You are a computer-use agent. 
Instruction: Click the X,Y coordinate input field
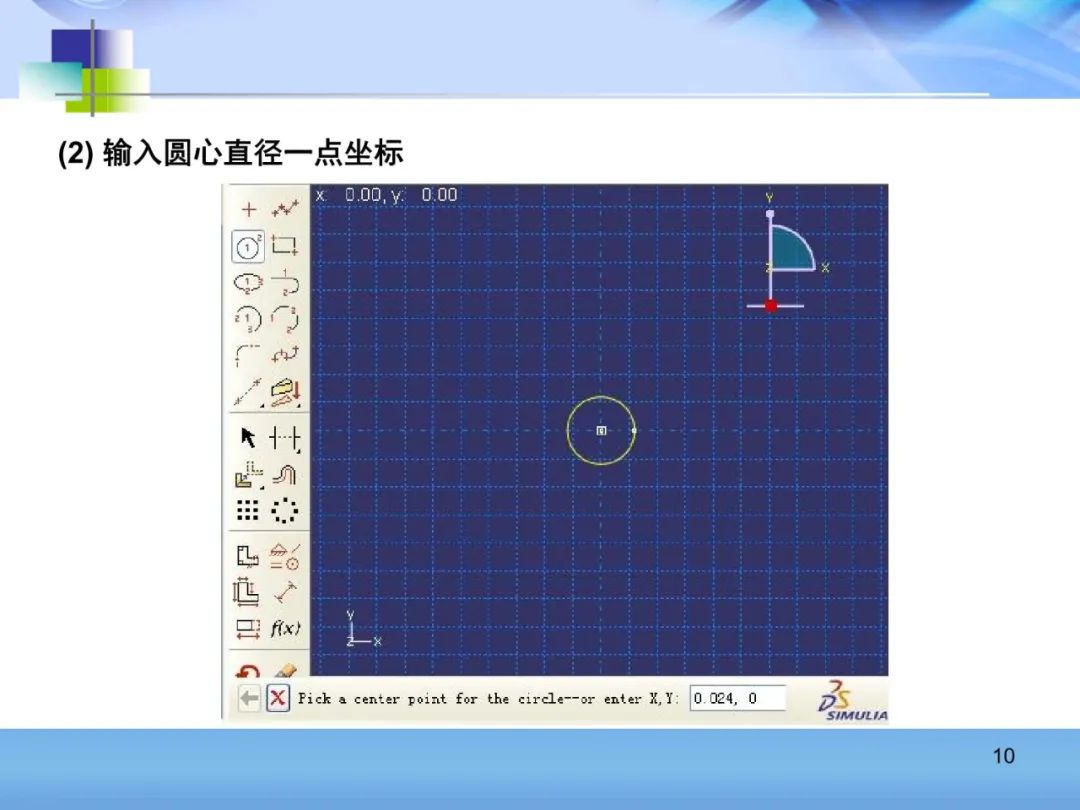coord(738,698)
